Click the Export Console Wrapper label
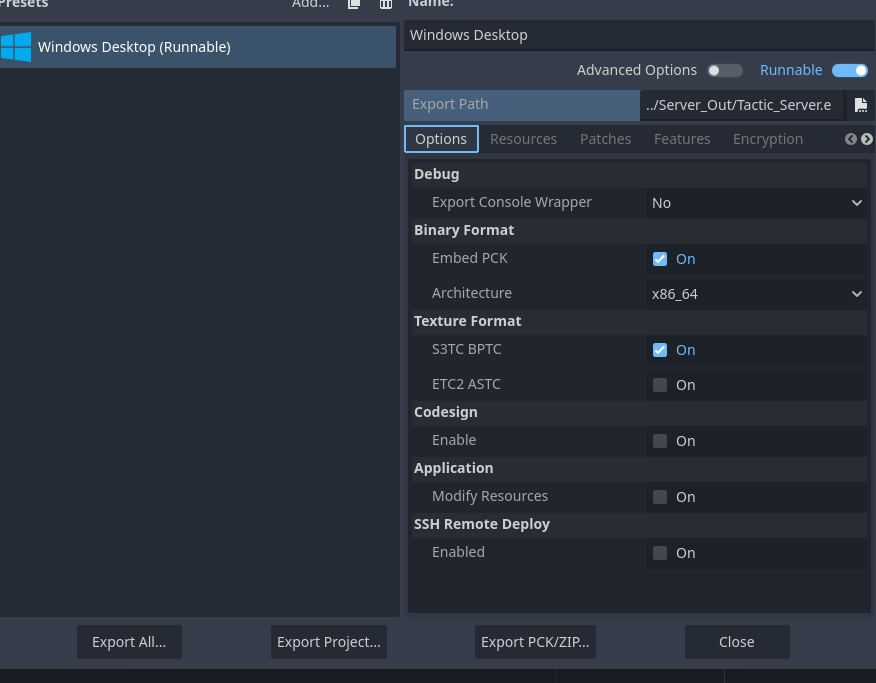 coord(511,202)
